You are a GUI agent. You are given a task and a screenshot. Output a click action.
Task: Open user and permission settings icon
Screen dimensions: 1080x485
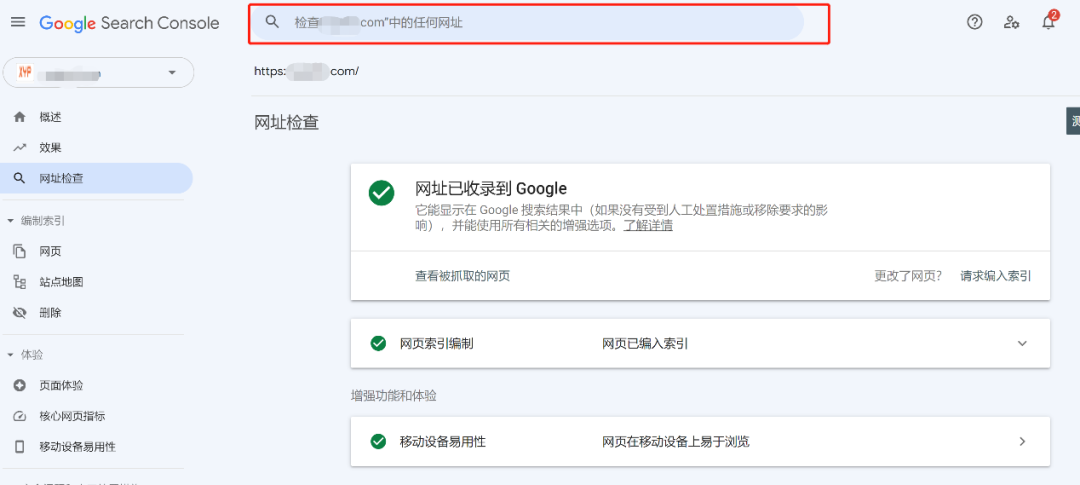[1011, 22]
